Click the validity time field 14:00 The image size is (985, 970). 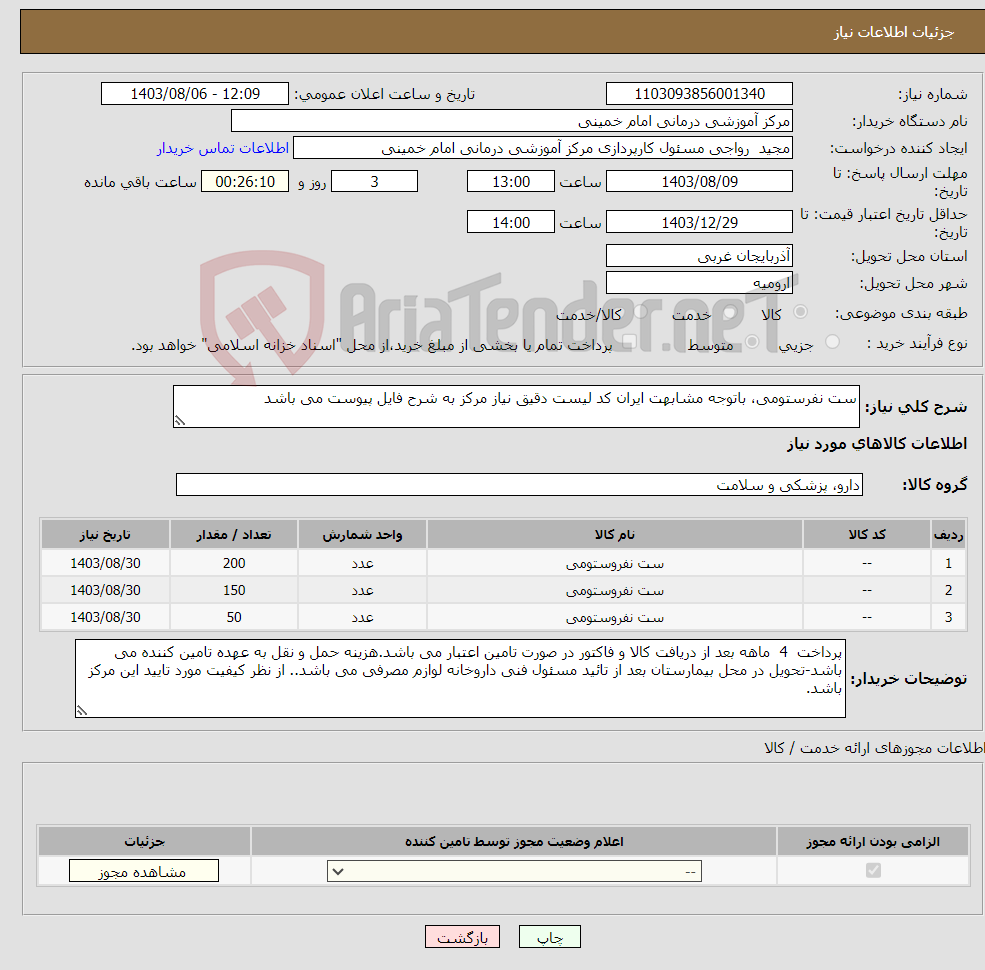[511, 222]
